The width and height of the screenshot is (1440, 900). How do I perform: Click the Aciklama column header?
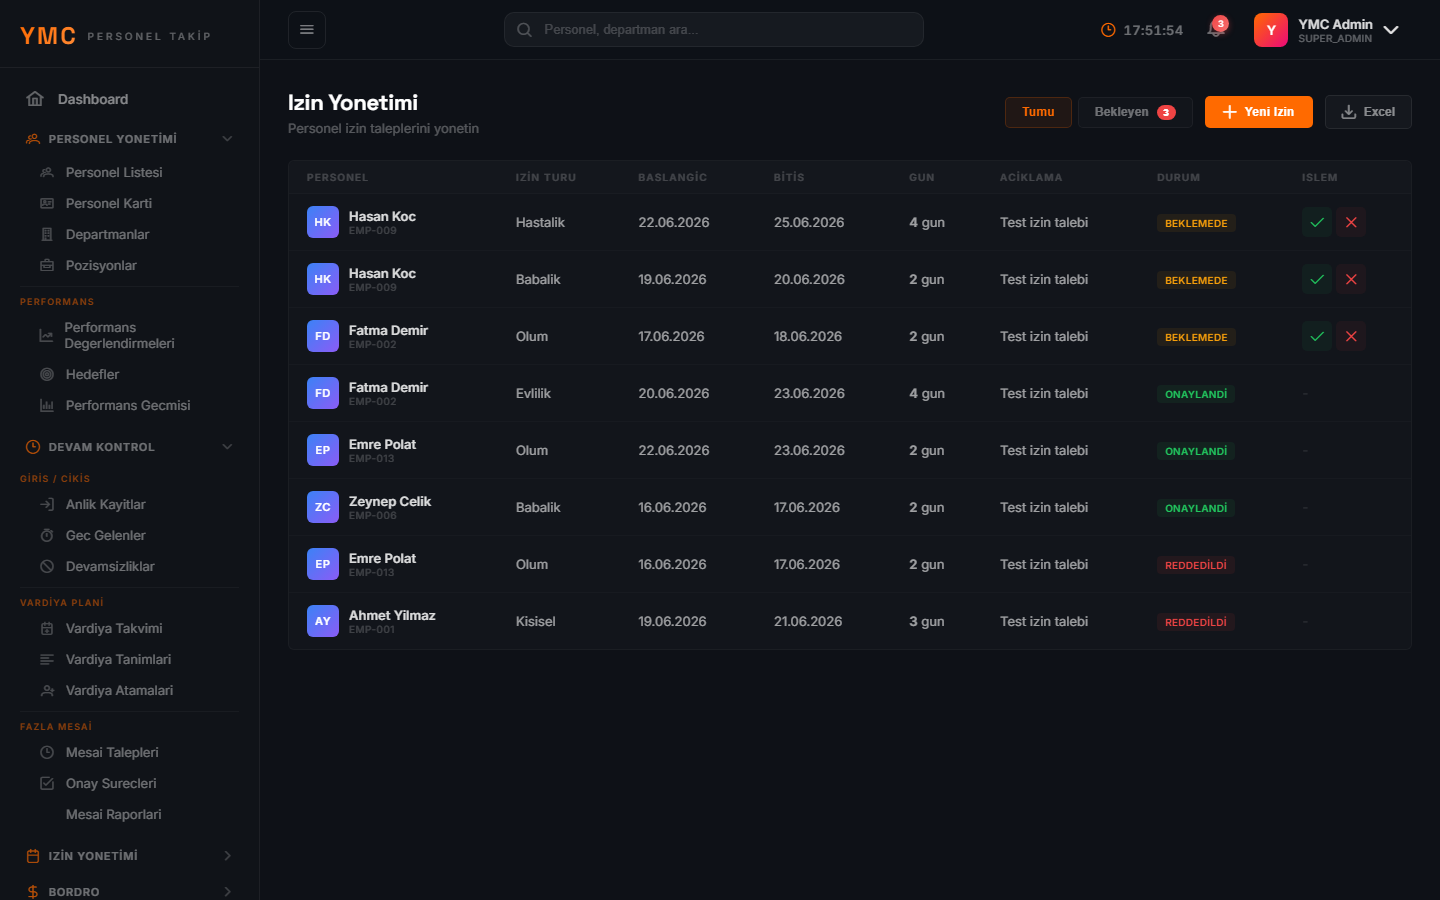[1031, 177]
